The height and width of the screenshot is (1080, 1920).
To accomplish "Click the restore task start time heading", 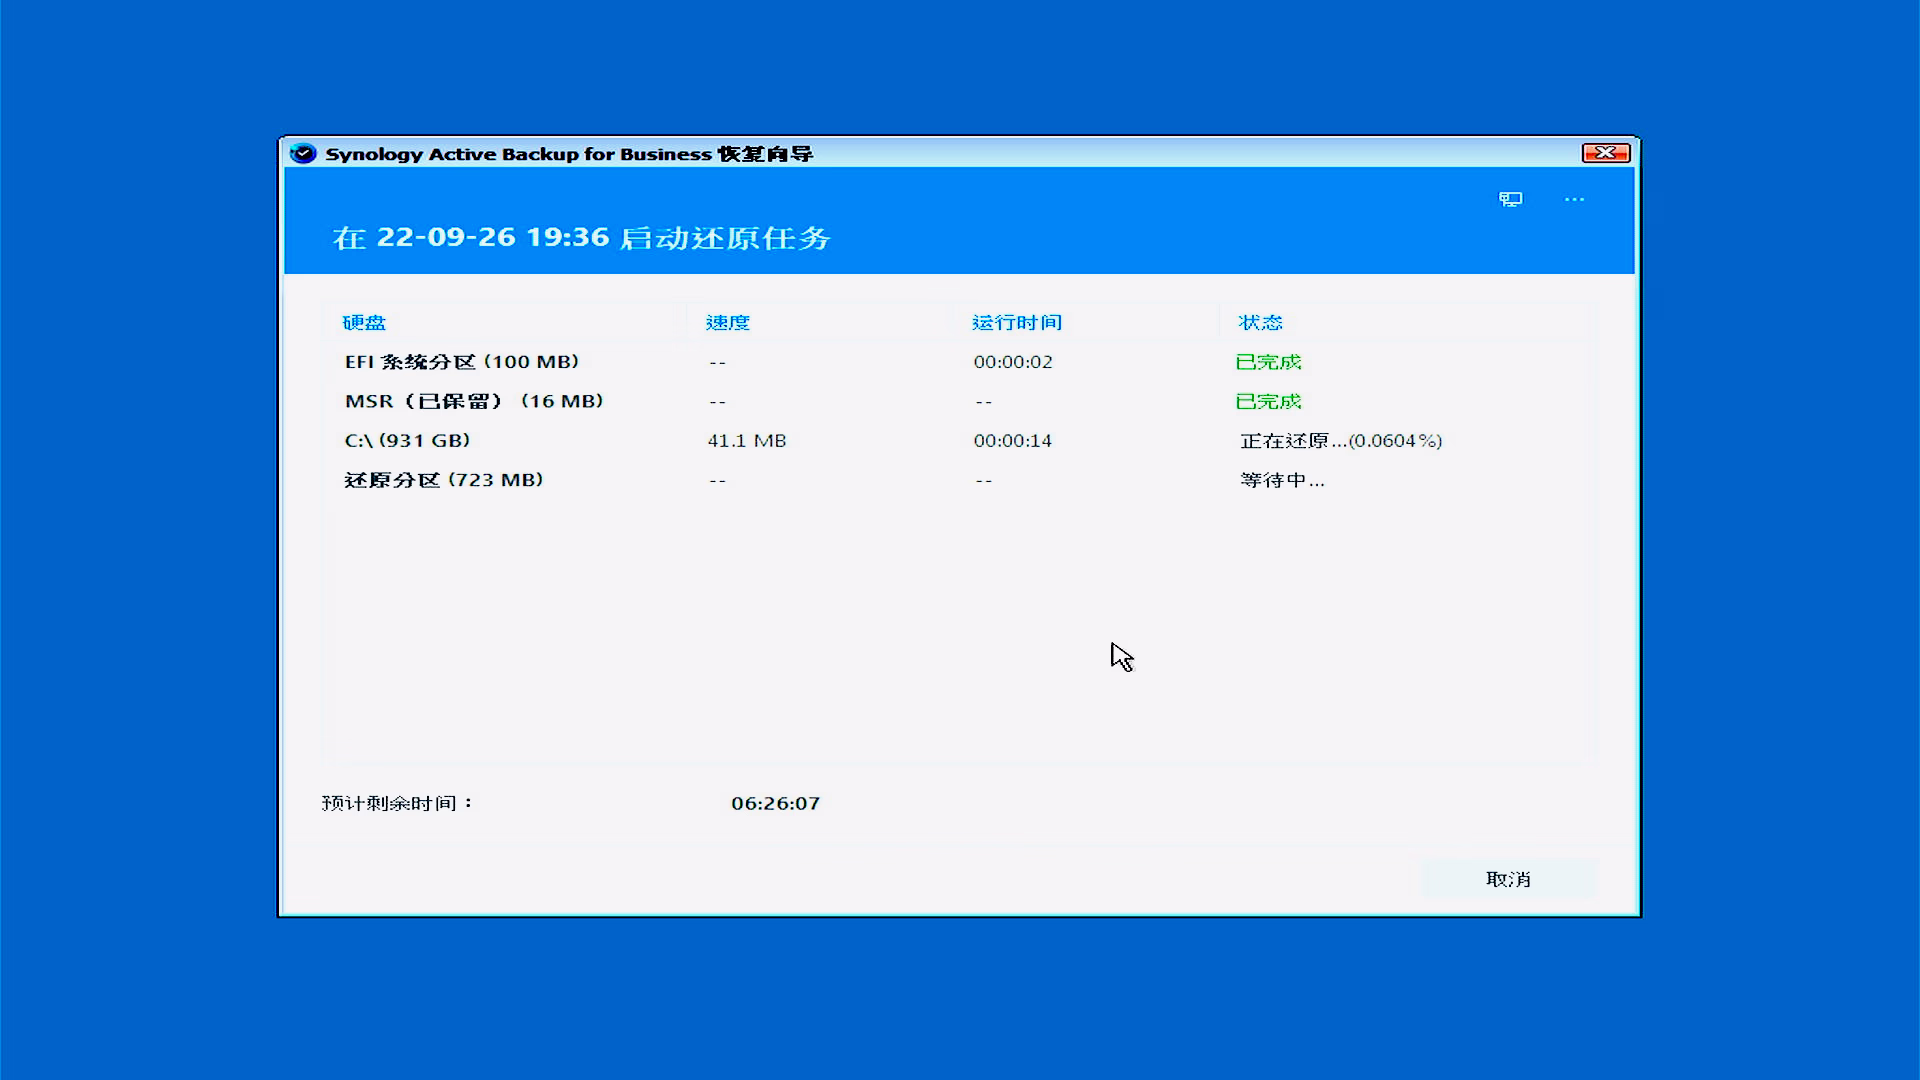I will point(581,237).
